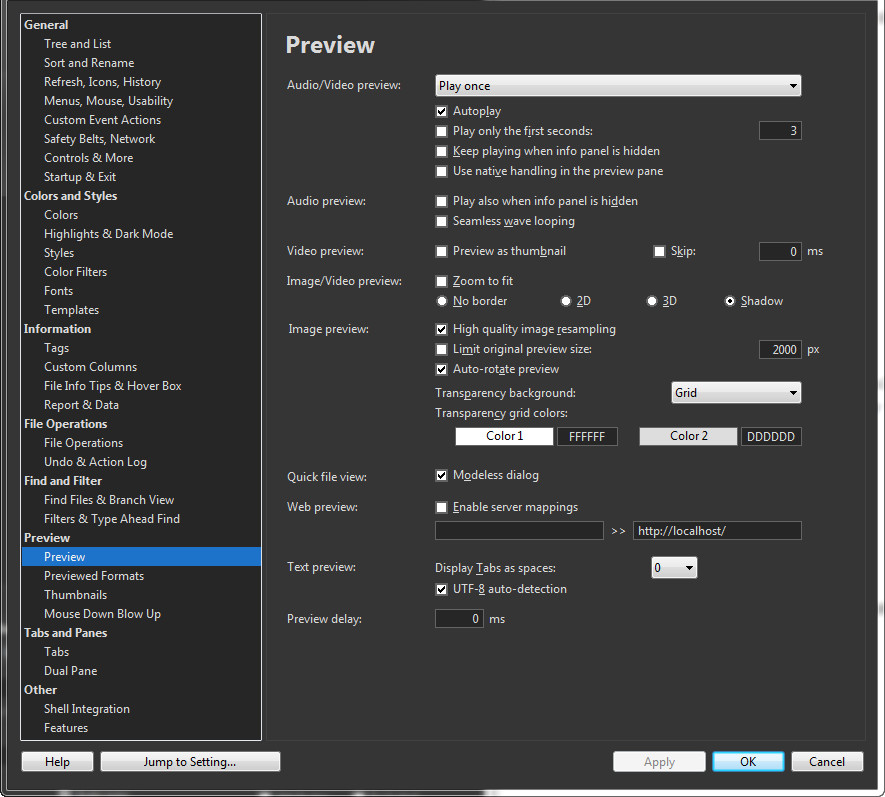Viewport: 885px width, 797px height.
Task: Pick Color 1 transparency grid swatch
Action: (504, 436)
